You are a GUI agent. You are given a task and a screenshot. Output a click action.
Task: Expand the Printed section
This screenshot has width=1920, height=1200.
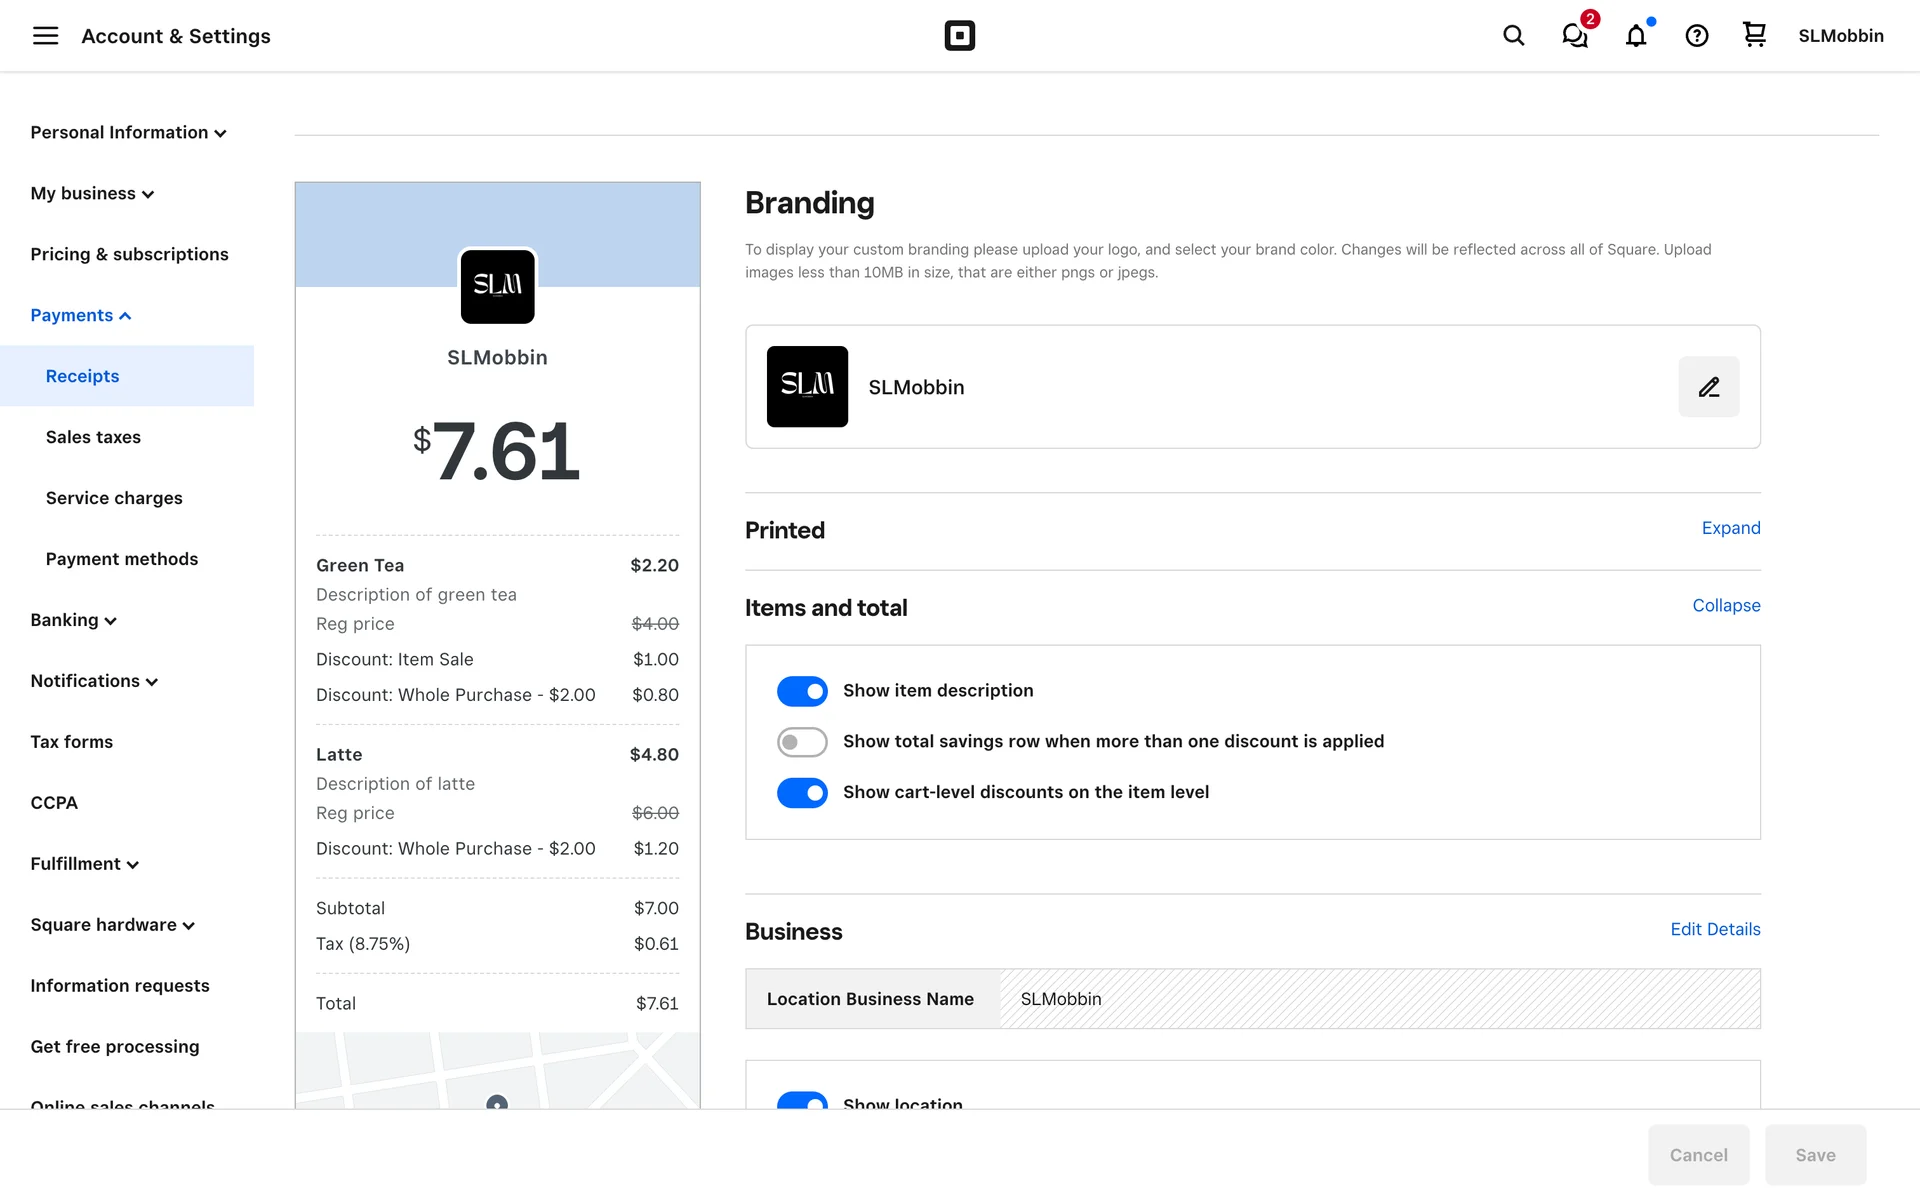[x=1730, y=528]
